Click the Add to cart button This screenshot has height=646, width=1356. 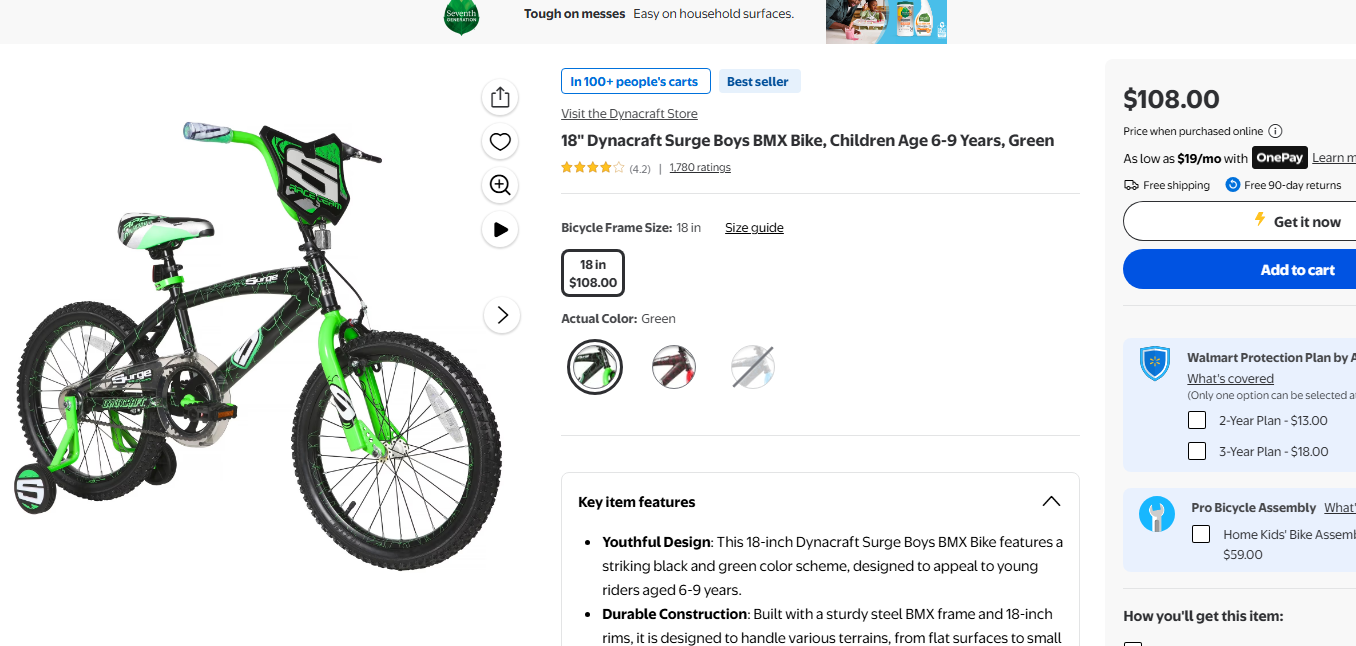[x=1297, y=270]
